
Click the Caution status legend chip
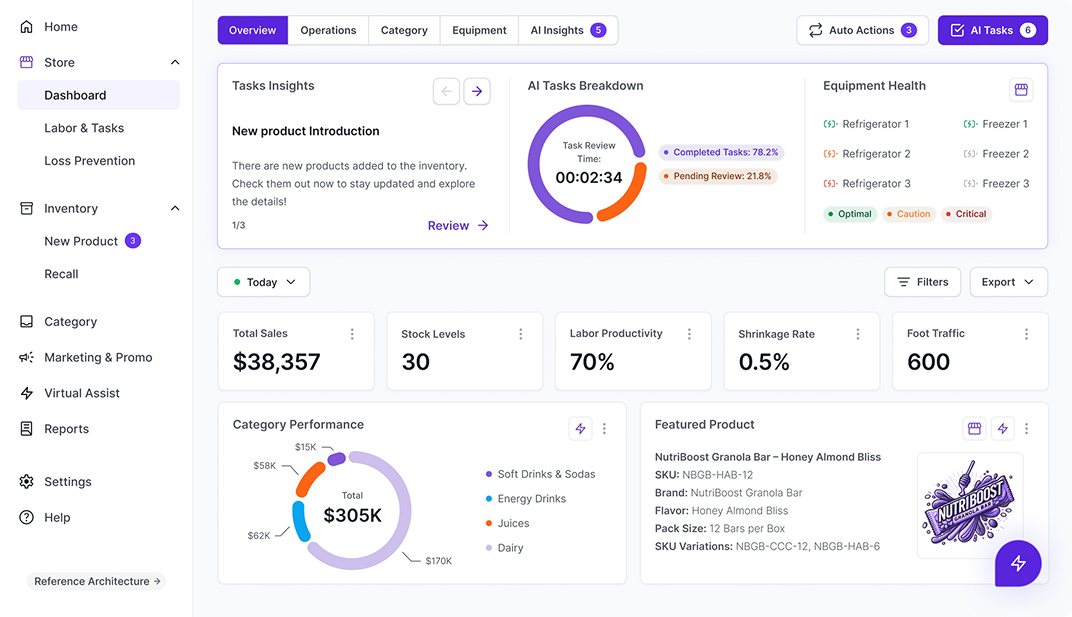909,214
